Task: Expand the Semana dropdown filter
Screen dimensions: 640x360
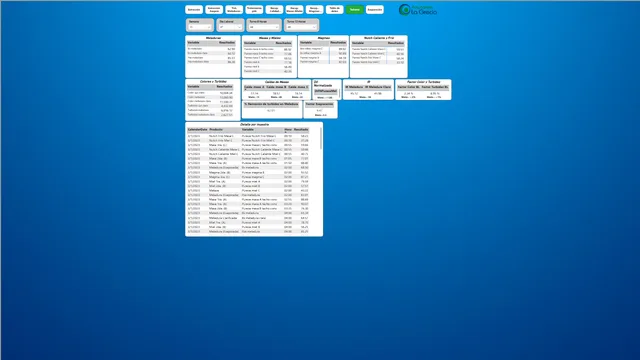Action: pos(200,27)
